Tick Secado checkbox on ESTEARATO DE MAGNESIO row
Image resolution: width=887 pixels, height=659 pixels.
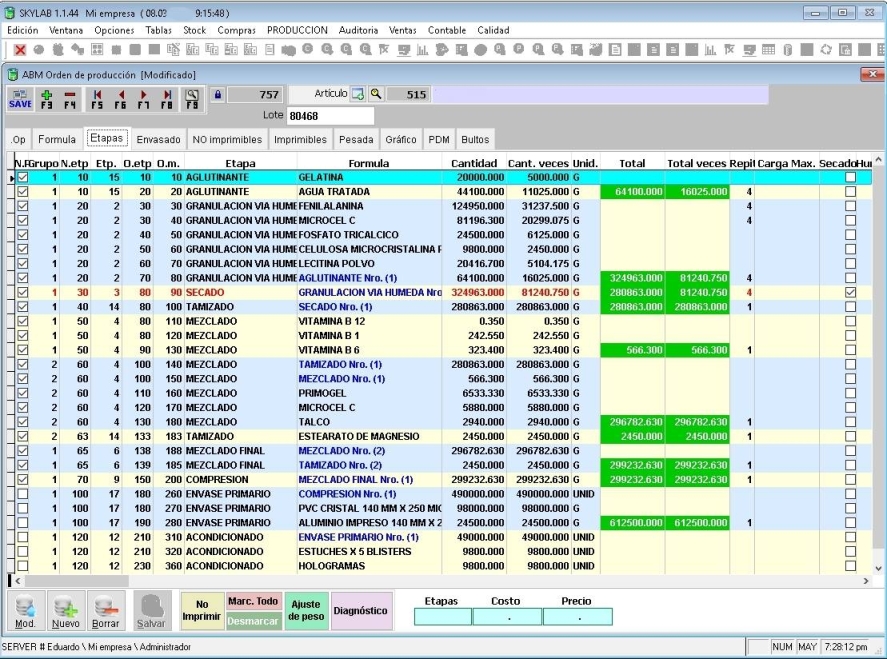pos(850,436)
